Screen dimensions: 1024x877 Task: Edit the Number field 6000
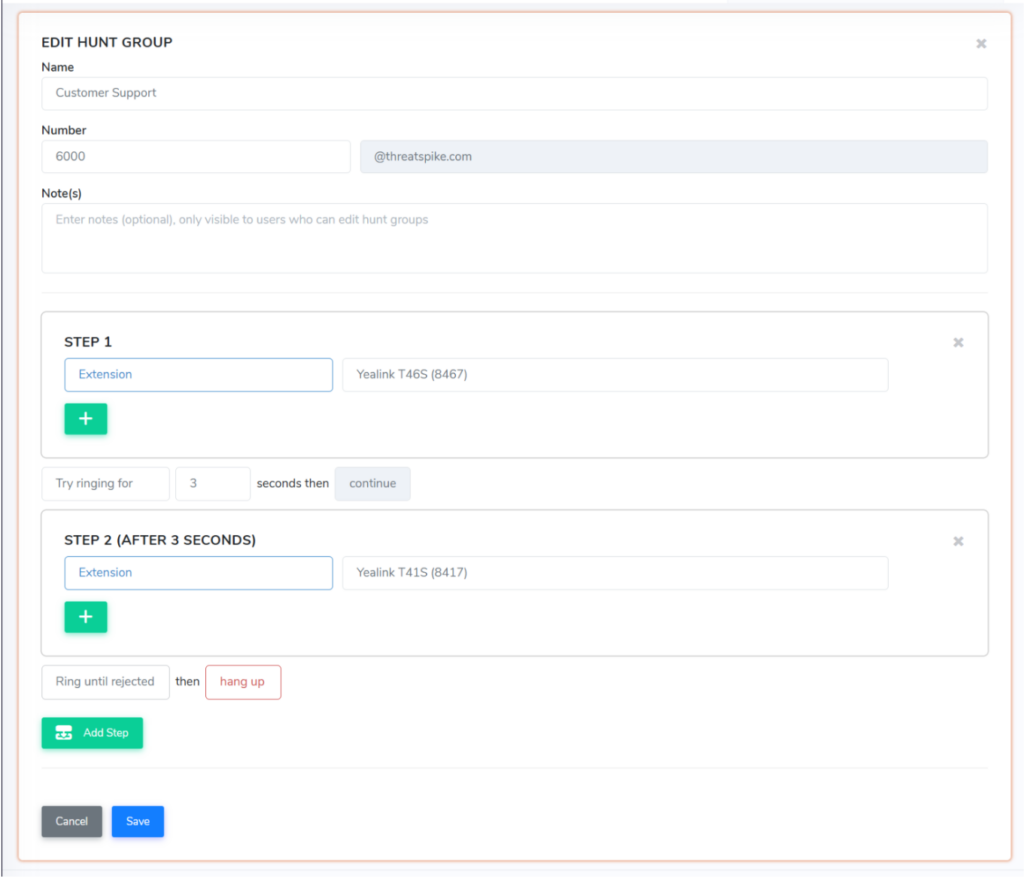196,157
